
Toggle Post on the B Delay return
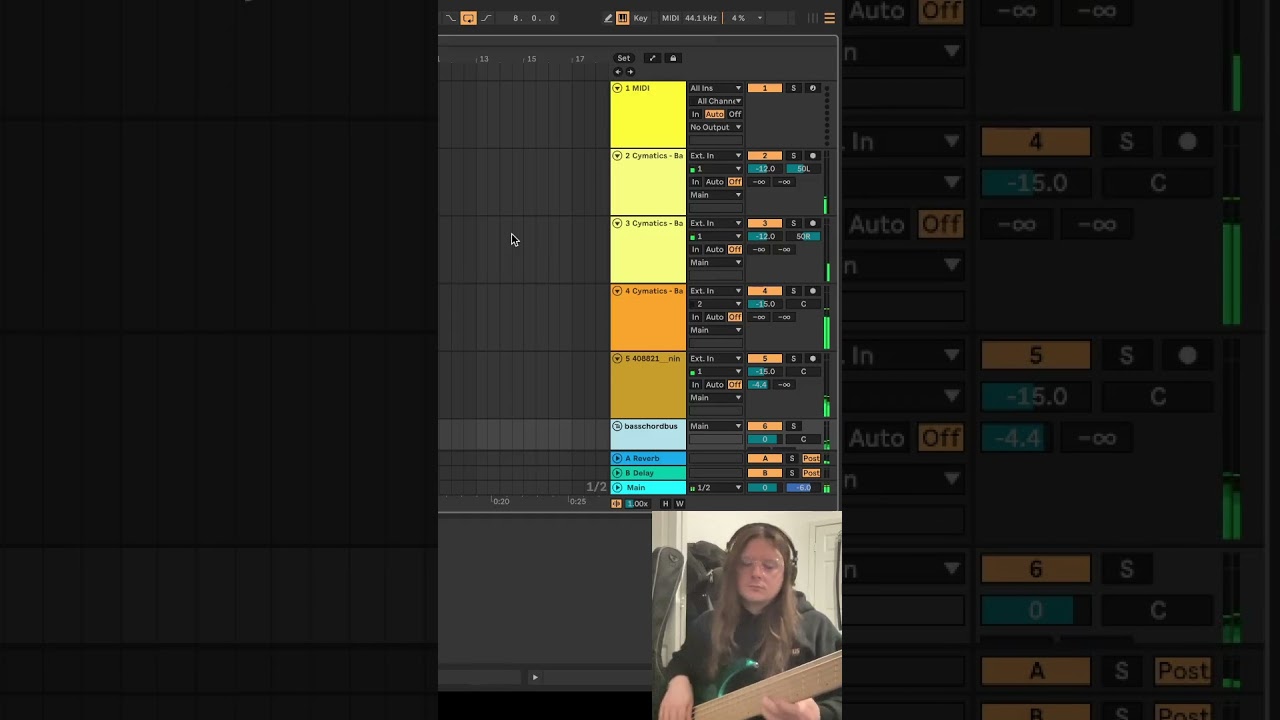[x=811, y=473]
